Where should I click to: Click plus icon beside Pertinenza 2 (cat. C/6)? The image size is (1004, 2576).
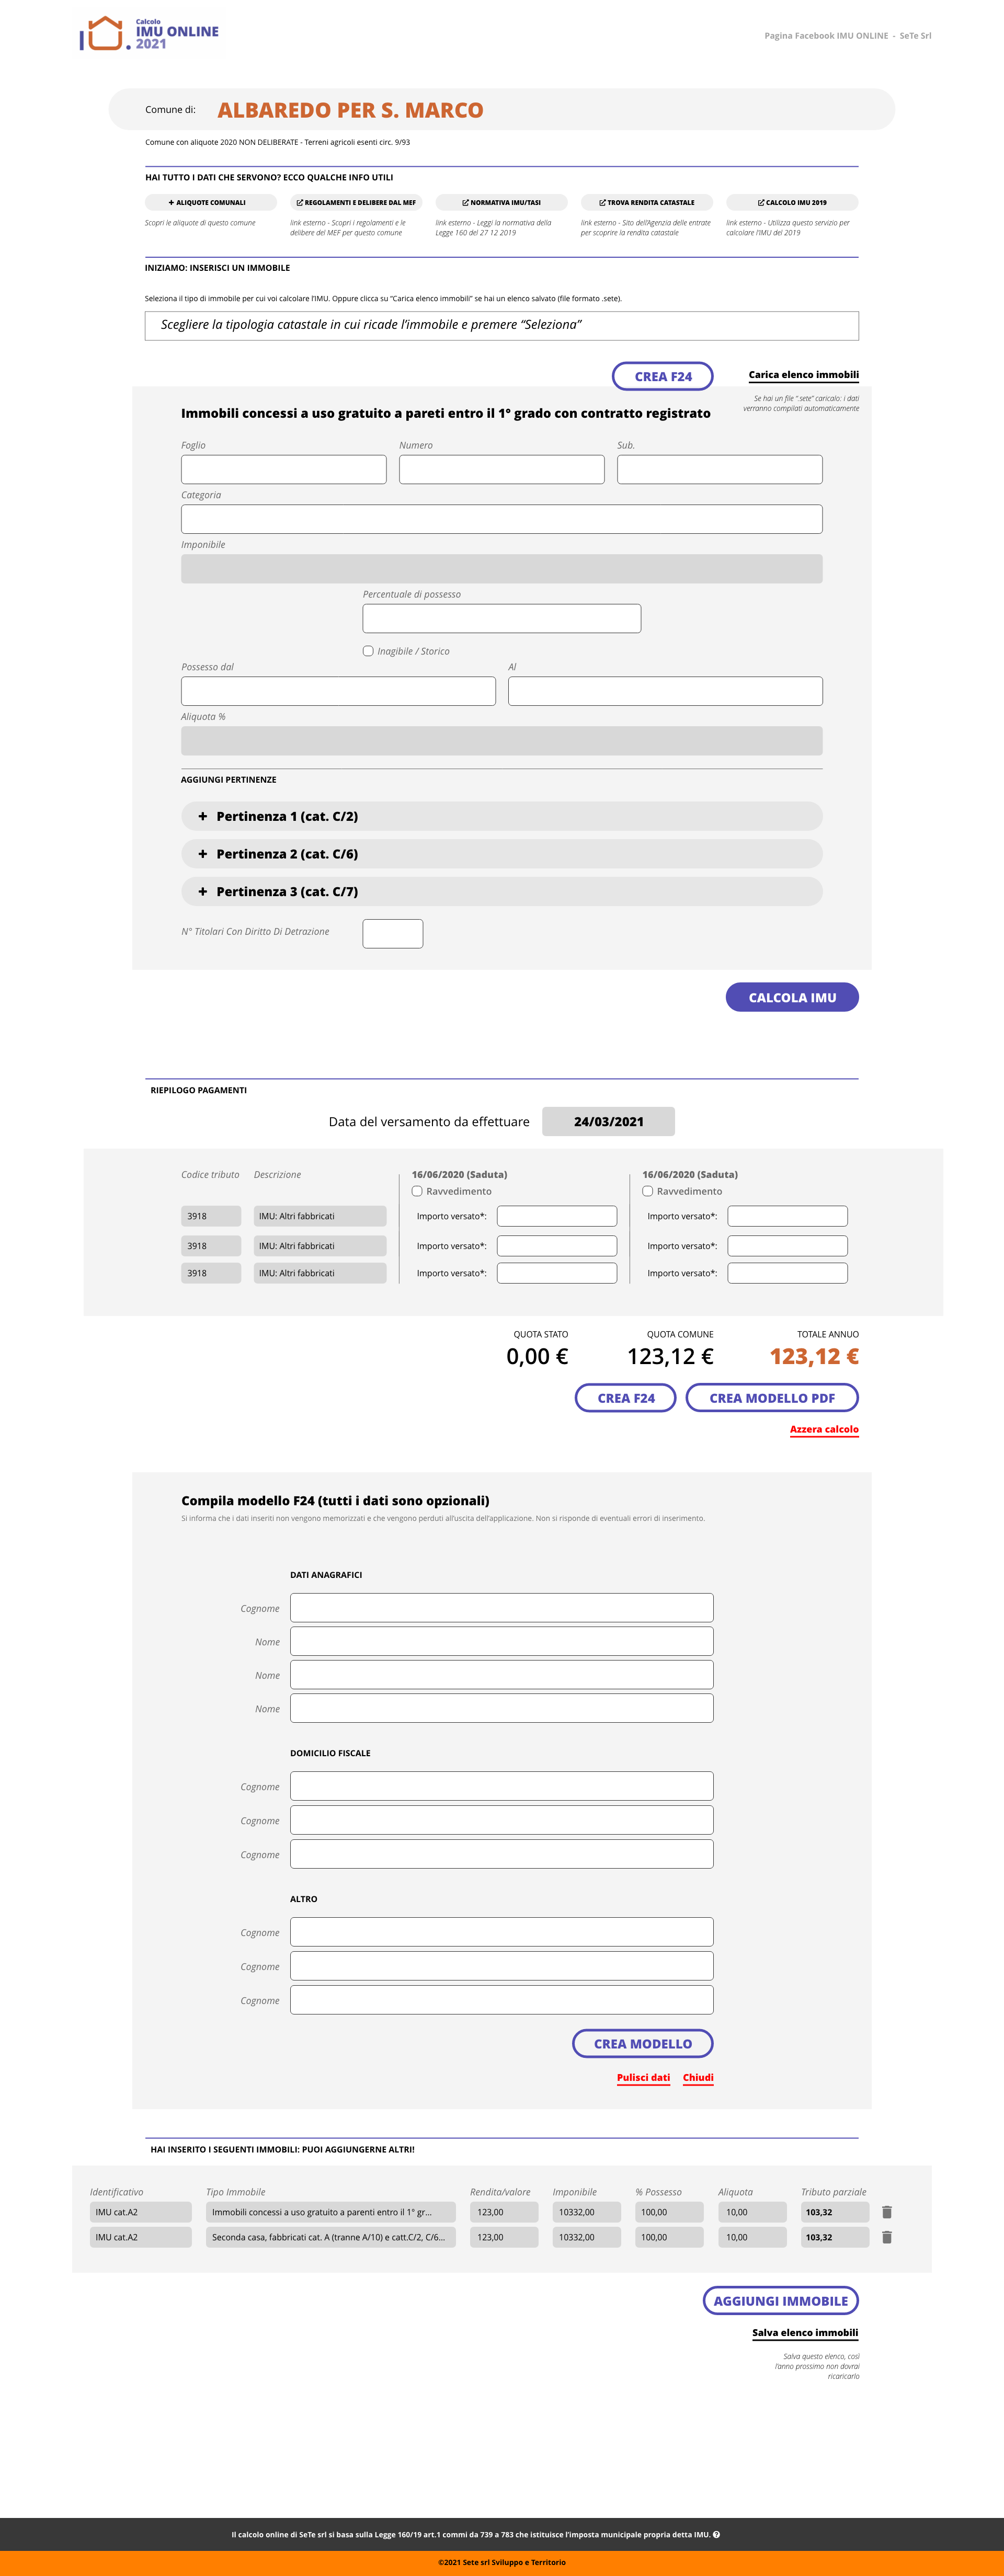203,854
